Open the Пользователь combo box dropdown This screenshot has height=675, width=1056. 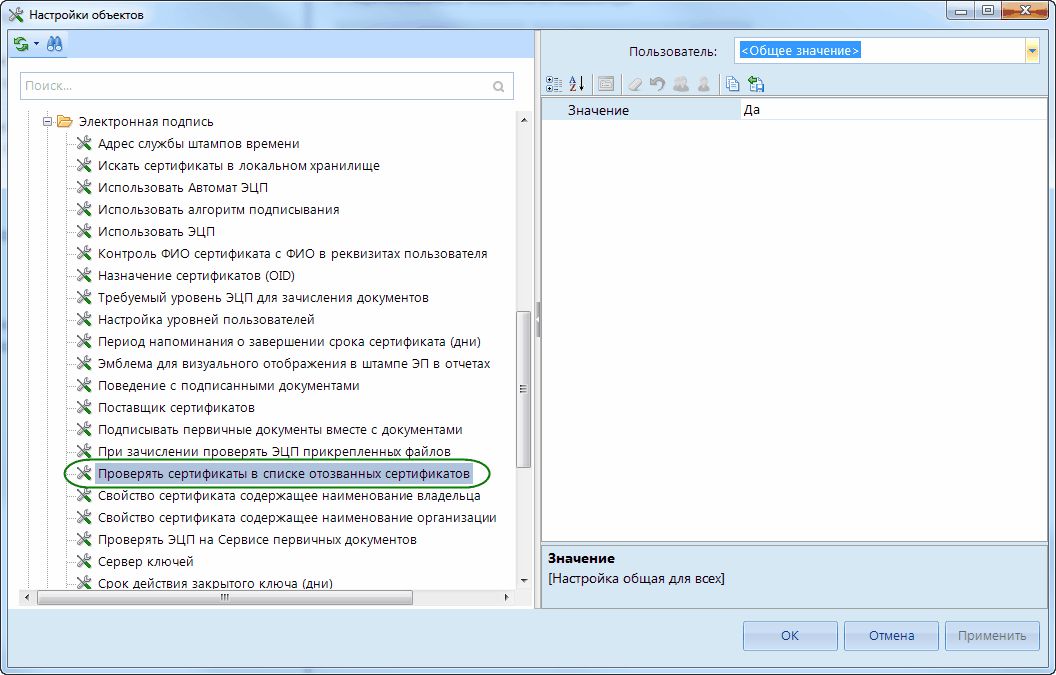pos(1031,51)
